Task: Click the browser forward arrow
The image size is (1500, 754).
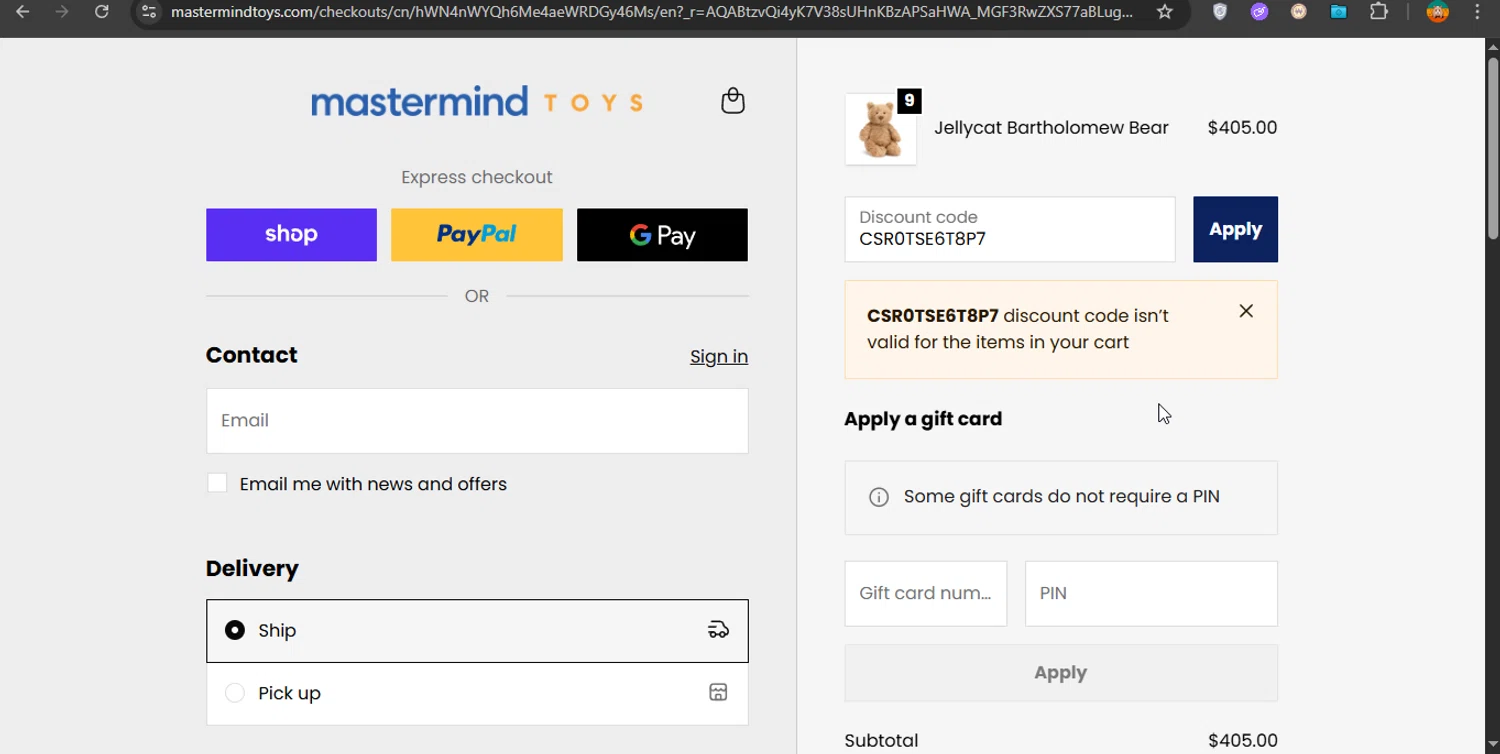Action: [62, 12]
